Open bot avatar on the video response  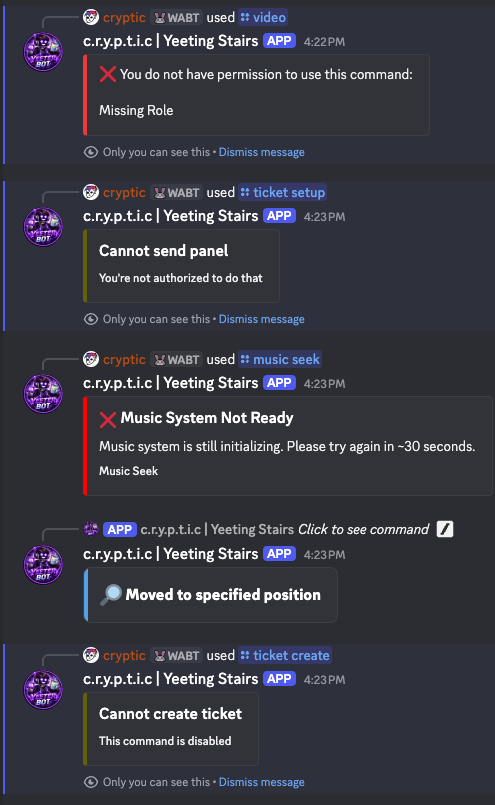tap(43, 52)
